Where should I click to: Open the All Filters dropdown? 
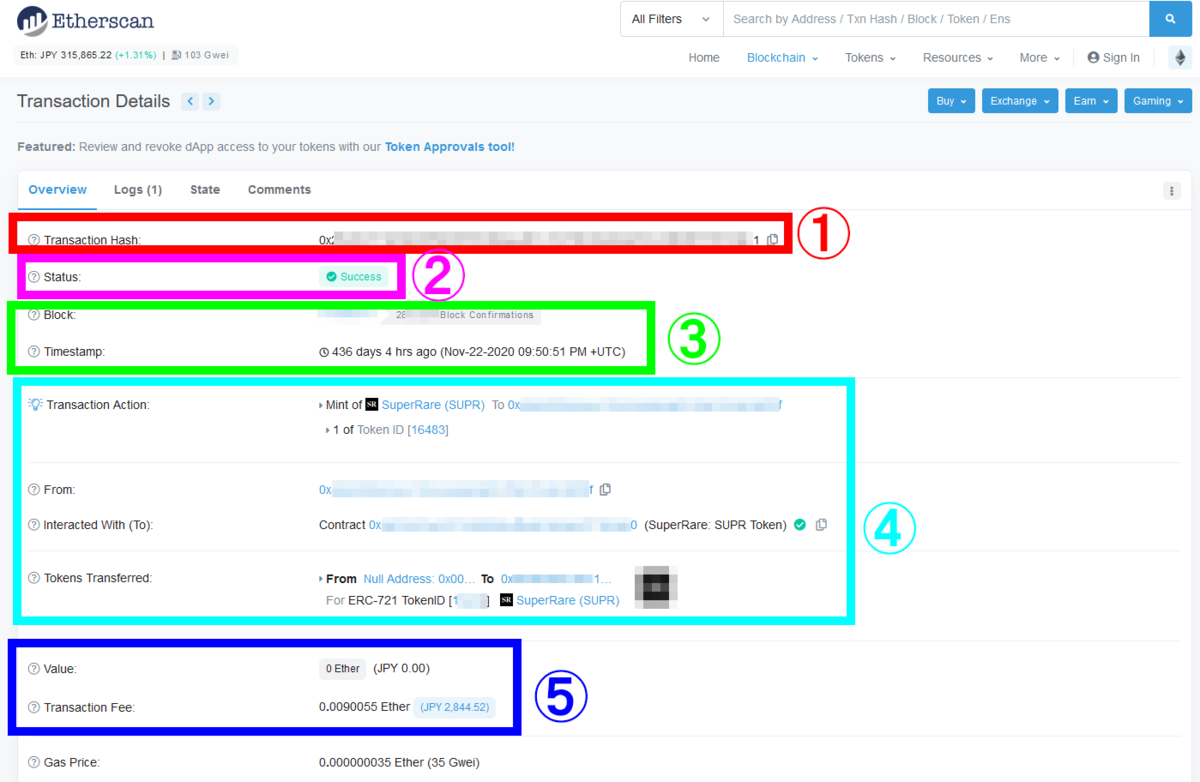[671, 19]
